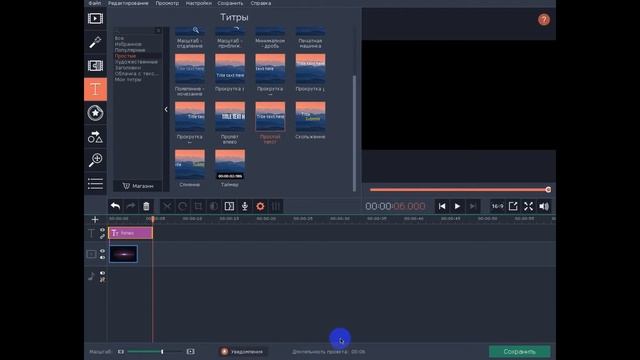Select the Все titles category
This screenshot has width=640, height=360.
[x=119, y=38]
